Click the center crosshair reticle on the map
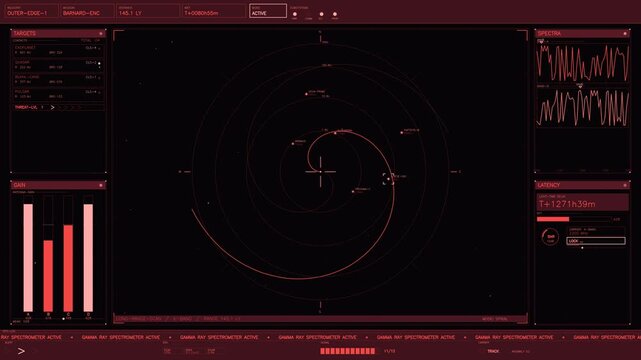Image resolution: width=641 pixels, height=360 pixels. point(320,172)
